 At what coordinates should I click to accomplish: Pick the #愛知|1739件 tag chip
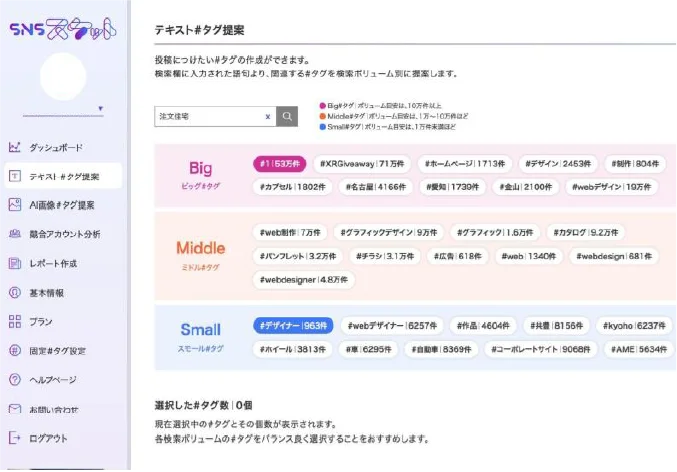tap(452, 187)
